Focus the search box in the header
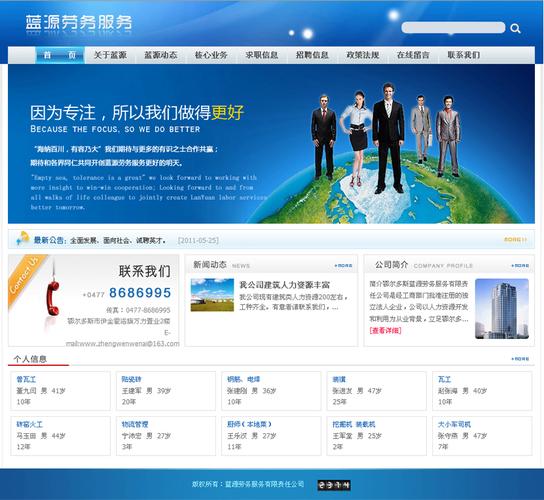Viewport: 544px width, 500px height. [453, 27]
